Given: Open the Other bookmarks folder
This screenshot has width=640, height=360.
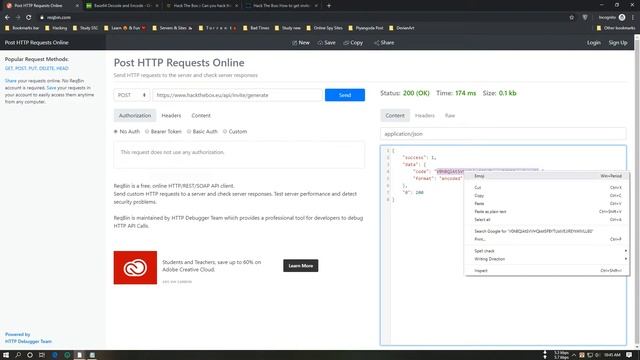Looking at the screenshot, I should click(x=616, y=28).
